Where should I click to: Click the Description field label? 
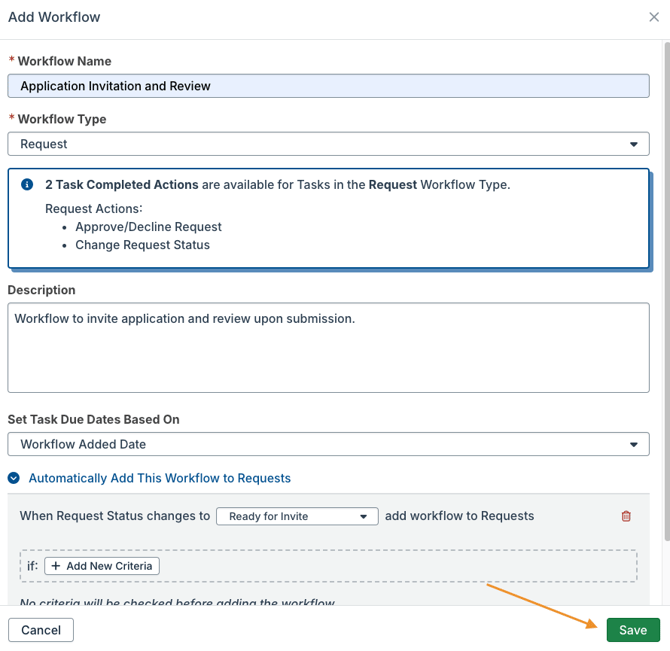coord(42,290)
